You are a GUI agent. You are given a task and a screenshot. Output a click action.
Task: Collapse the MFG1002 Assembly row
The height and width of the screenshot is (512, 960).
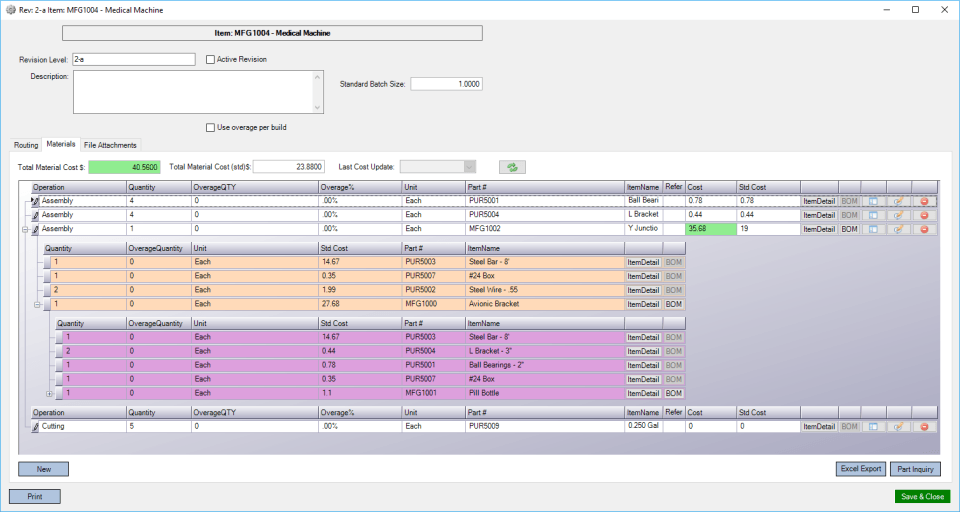(x=25, y=230)
